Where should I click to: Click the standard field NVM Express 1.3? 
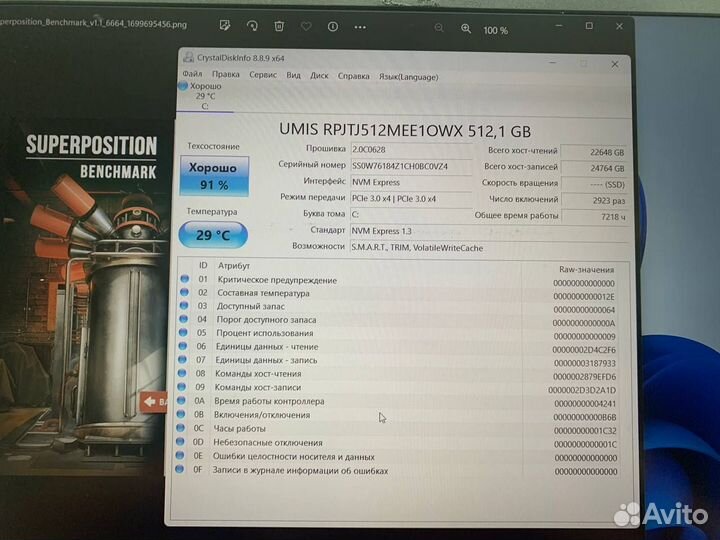click(x=488, y=231)
